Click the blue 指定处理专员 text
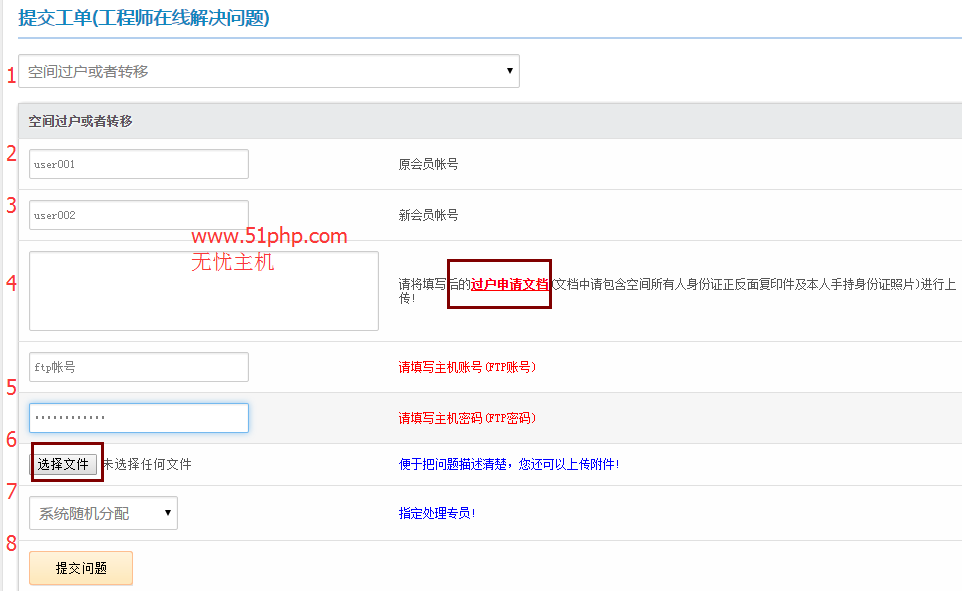 tap(437, 514)
